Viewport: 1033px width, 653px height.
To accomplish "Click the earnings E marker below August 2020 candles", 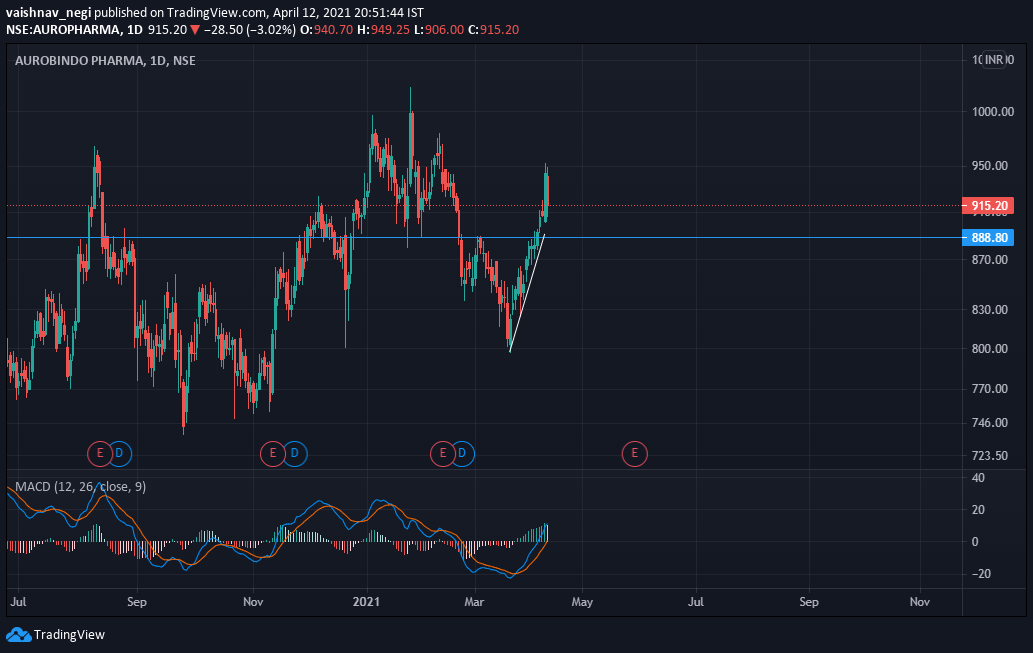I will 100,453.
